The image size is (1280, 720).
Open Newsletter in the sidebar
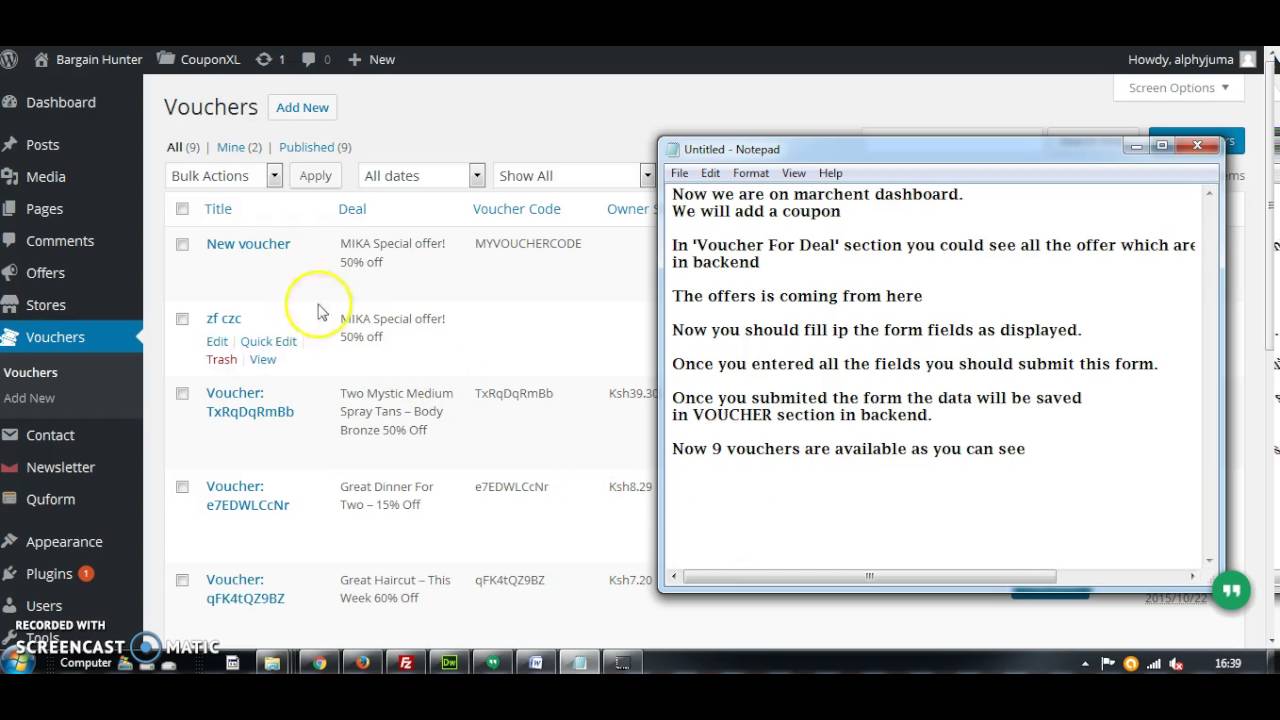[x=60, y=466]
